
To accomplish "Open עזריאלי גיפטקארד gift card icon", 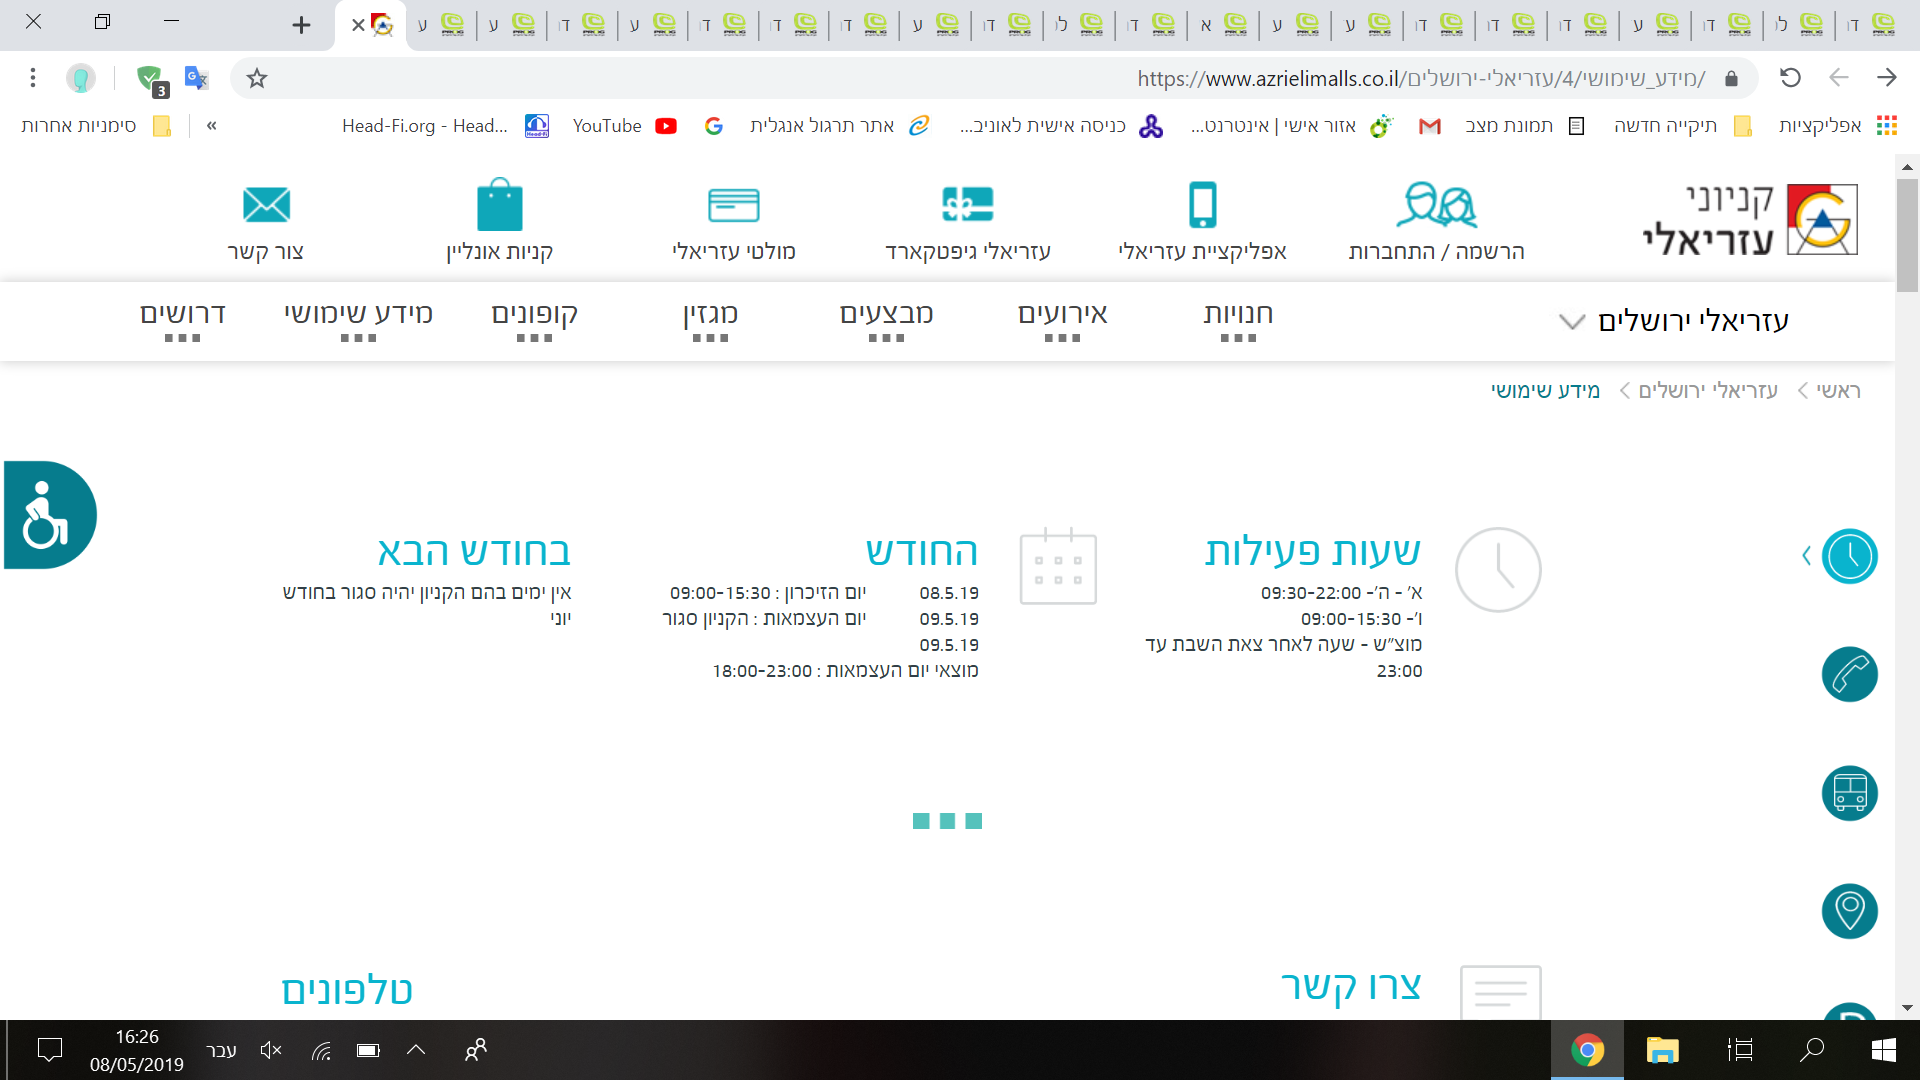I will coord(968,205).
